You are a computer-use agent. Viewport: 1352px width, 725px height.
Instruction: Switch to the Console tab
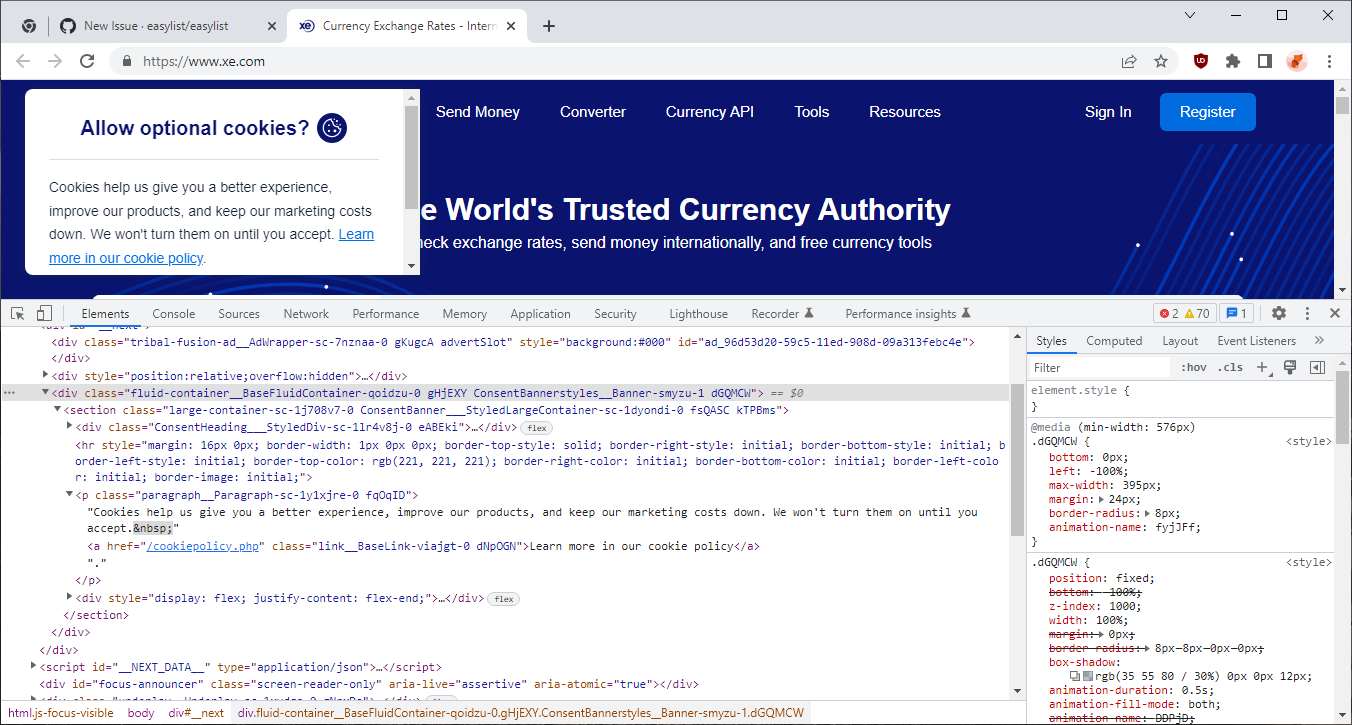[173, 313]
